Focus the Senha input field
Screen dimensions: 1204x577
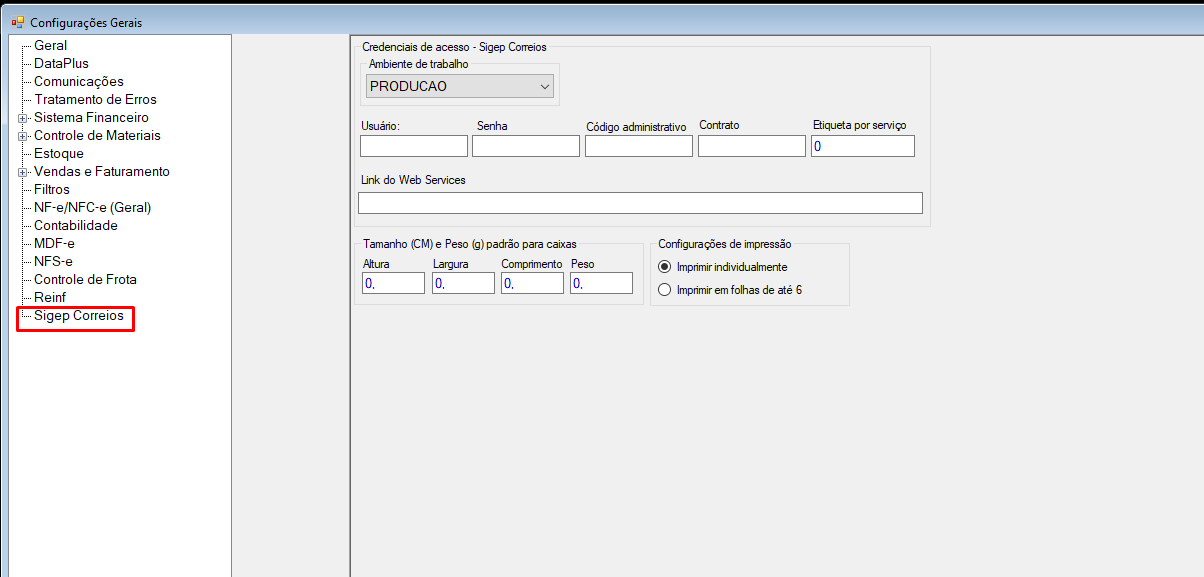[x=526, y=146]
